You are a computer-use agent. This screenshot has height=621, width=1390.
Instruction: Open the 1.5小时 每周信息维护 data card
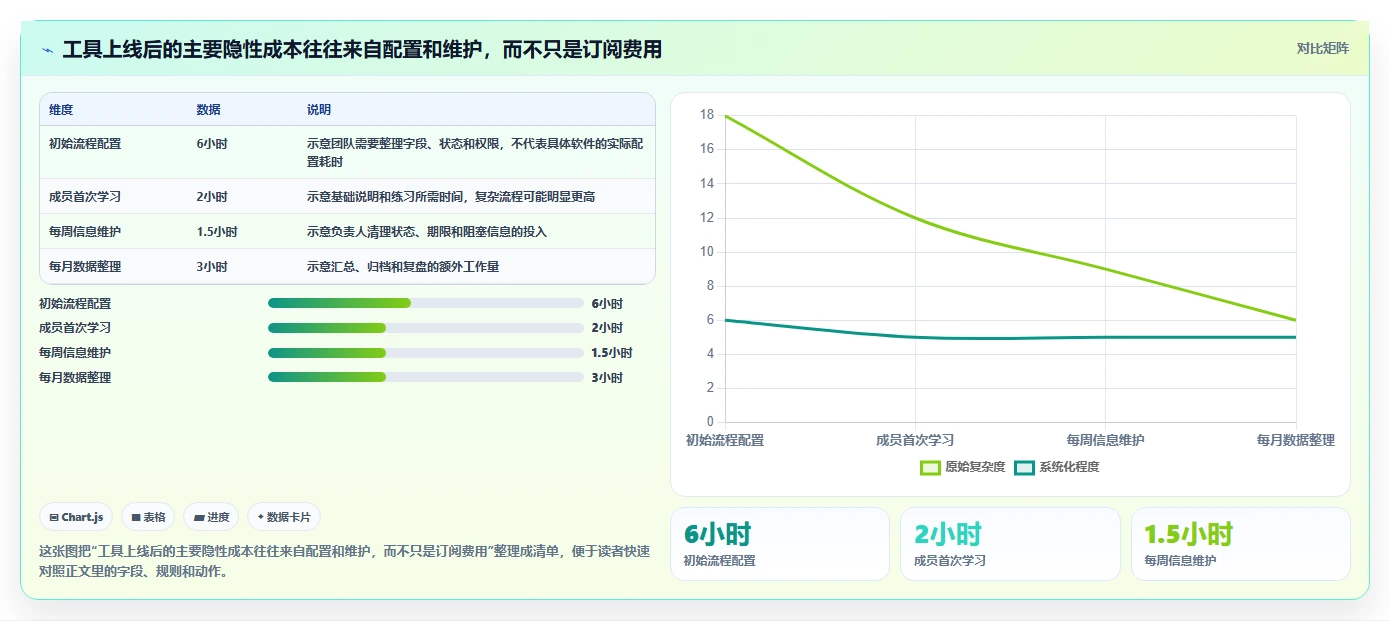[x=1241, y=544]
